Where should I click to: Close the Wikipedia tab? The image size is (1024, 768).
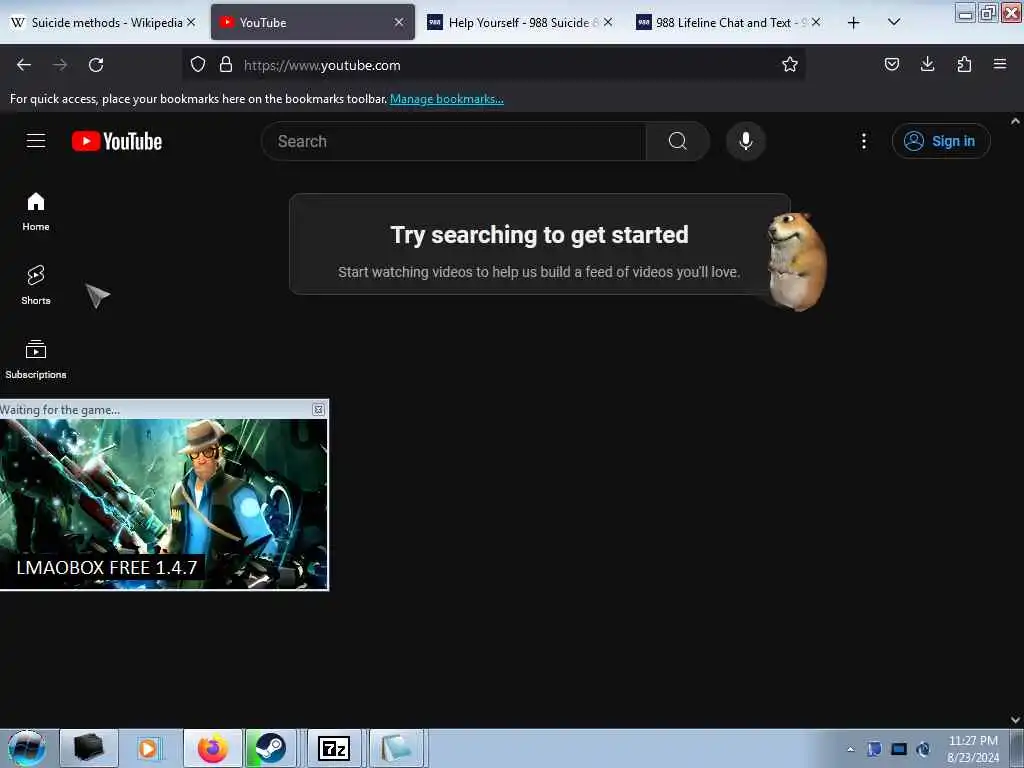pos(191,22)
